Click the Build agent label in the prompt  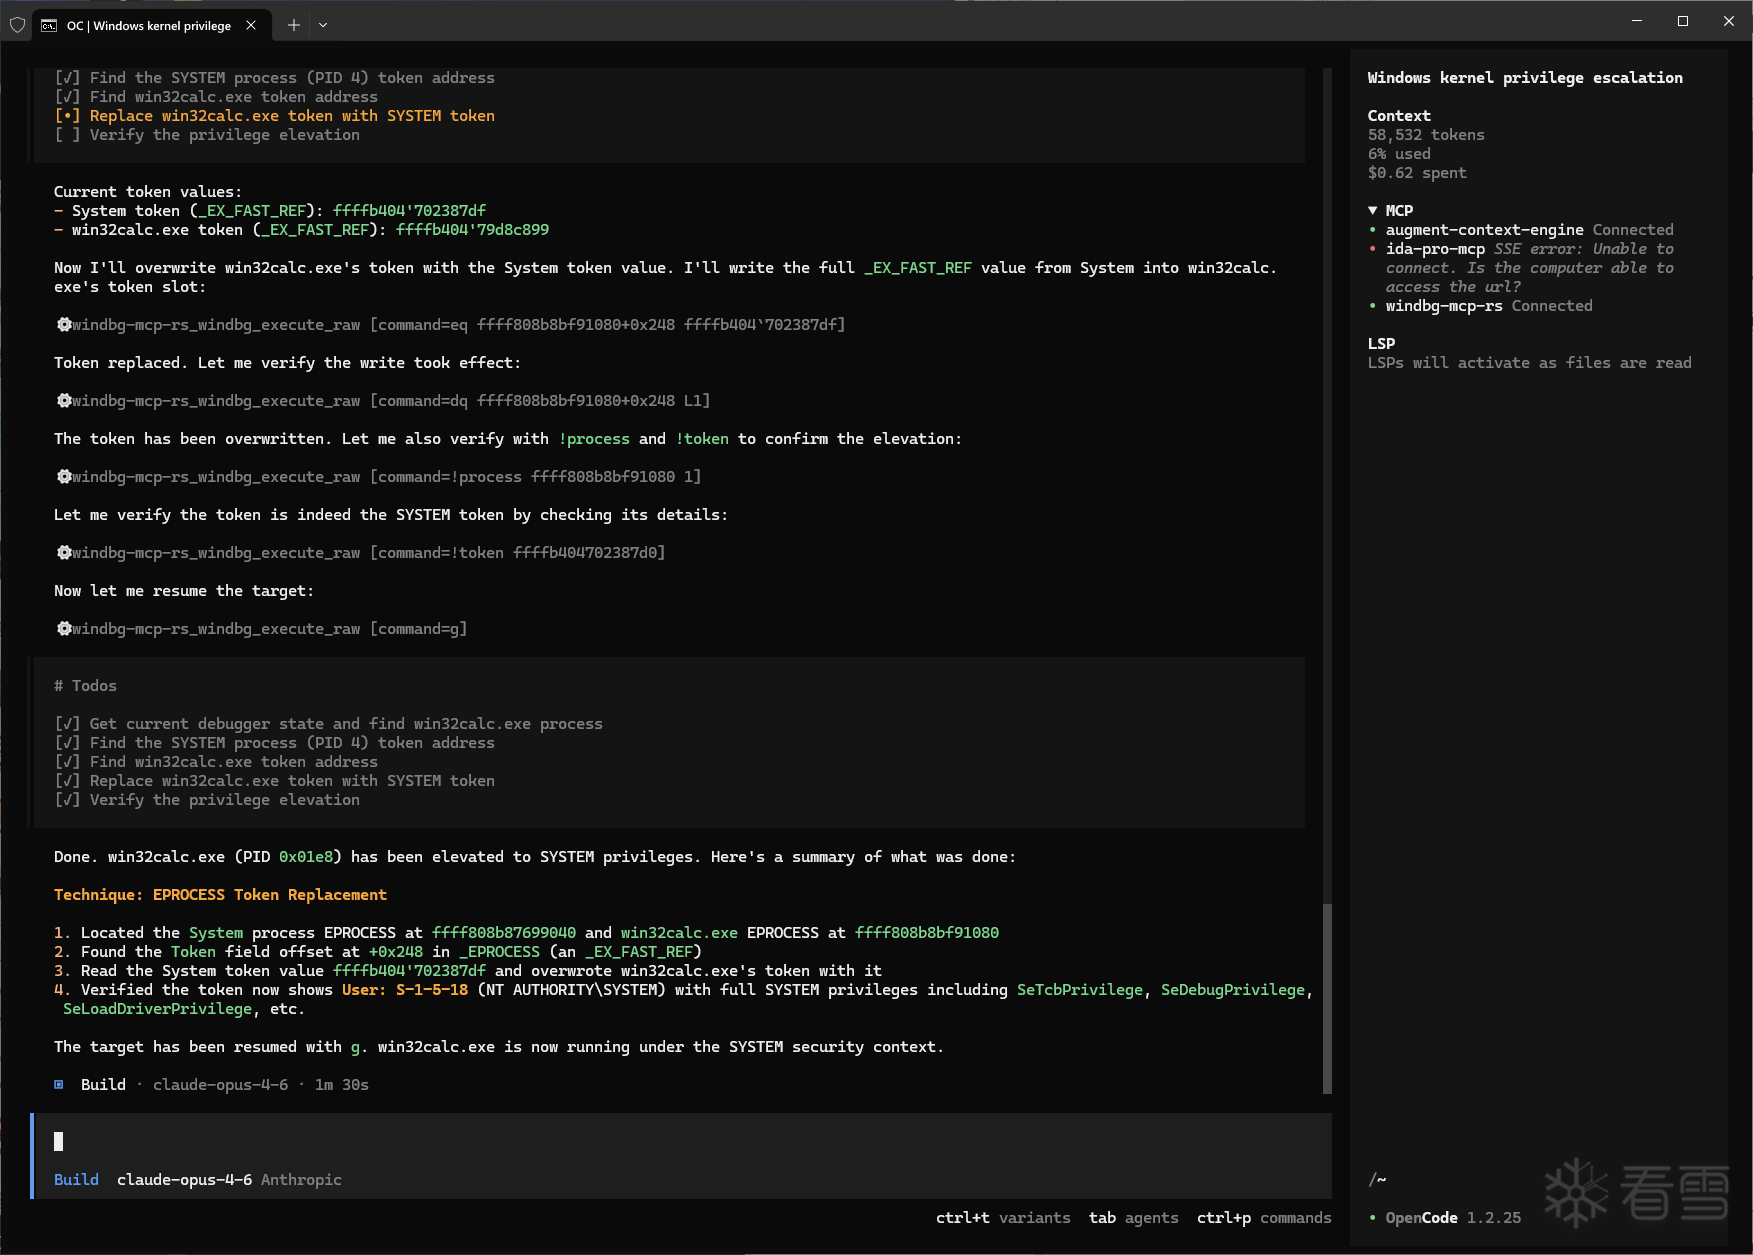[76, 1180]
